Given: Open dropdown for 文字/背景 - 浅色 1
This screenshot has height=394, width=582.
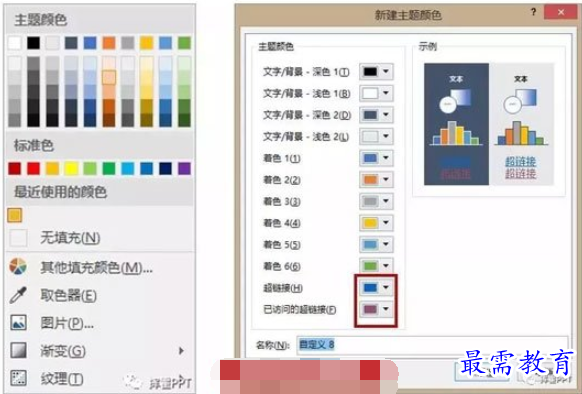Looking at the screenshot, I should point(376,93).
